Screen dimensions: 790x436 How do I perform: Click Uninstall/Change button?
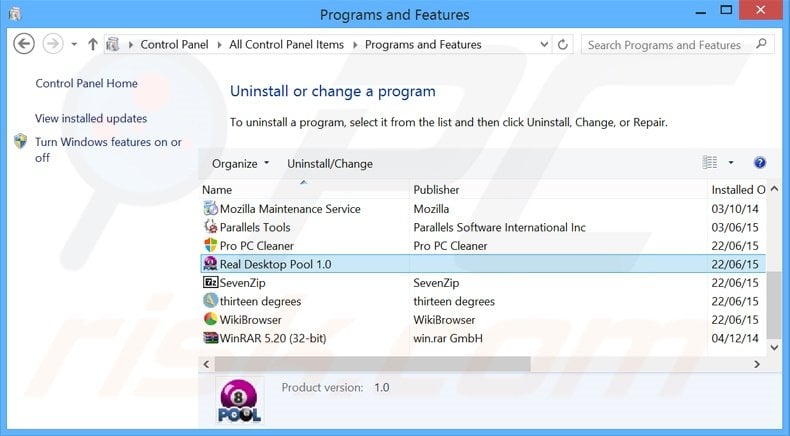pyautogui.click(x=330, y=163)
